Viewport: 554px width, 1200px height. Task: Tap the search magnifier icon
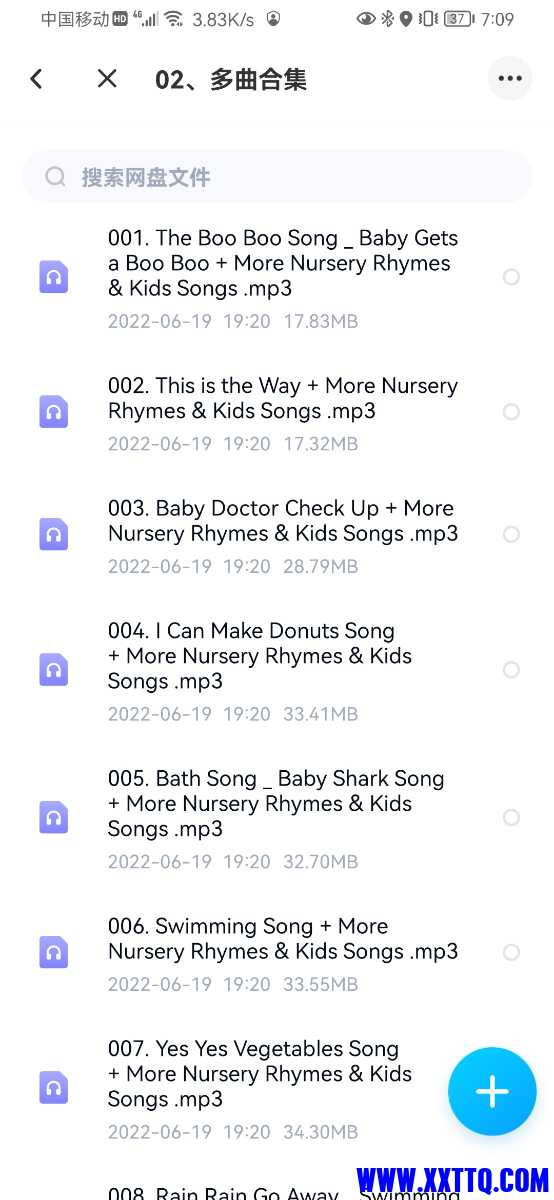[x=56, y=177]
